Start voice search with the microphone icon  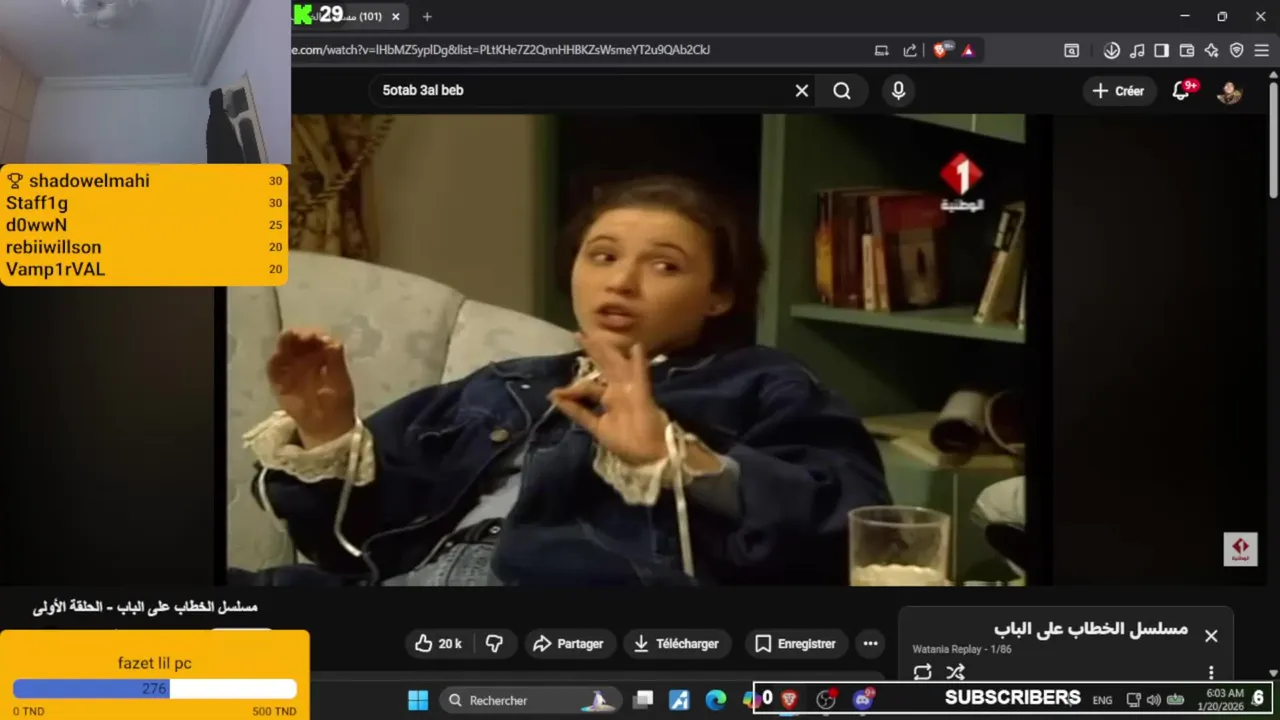pyautogui.click(x=898, y=91)
